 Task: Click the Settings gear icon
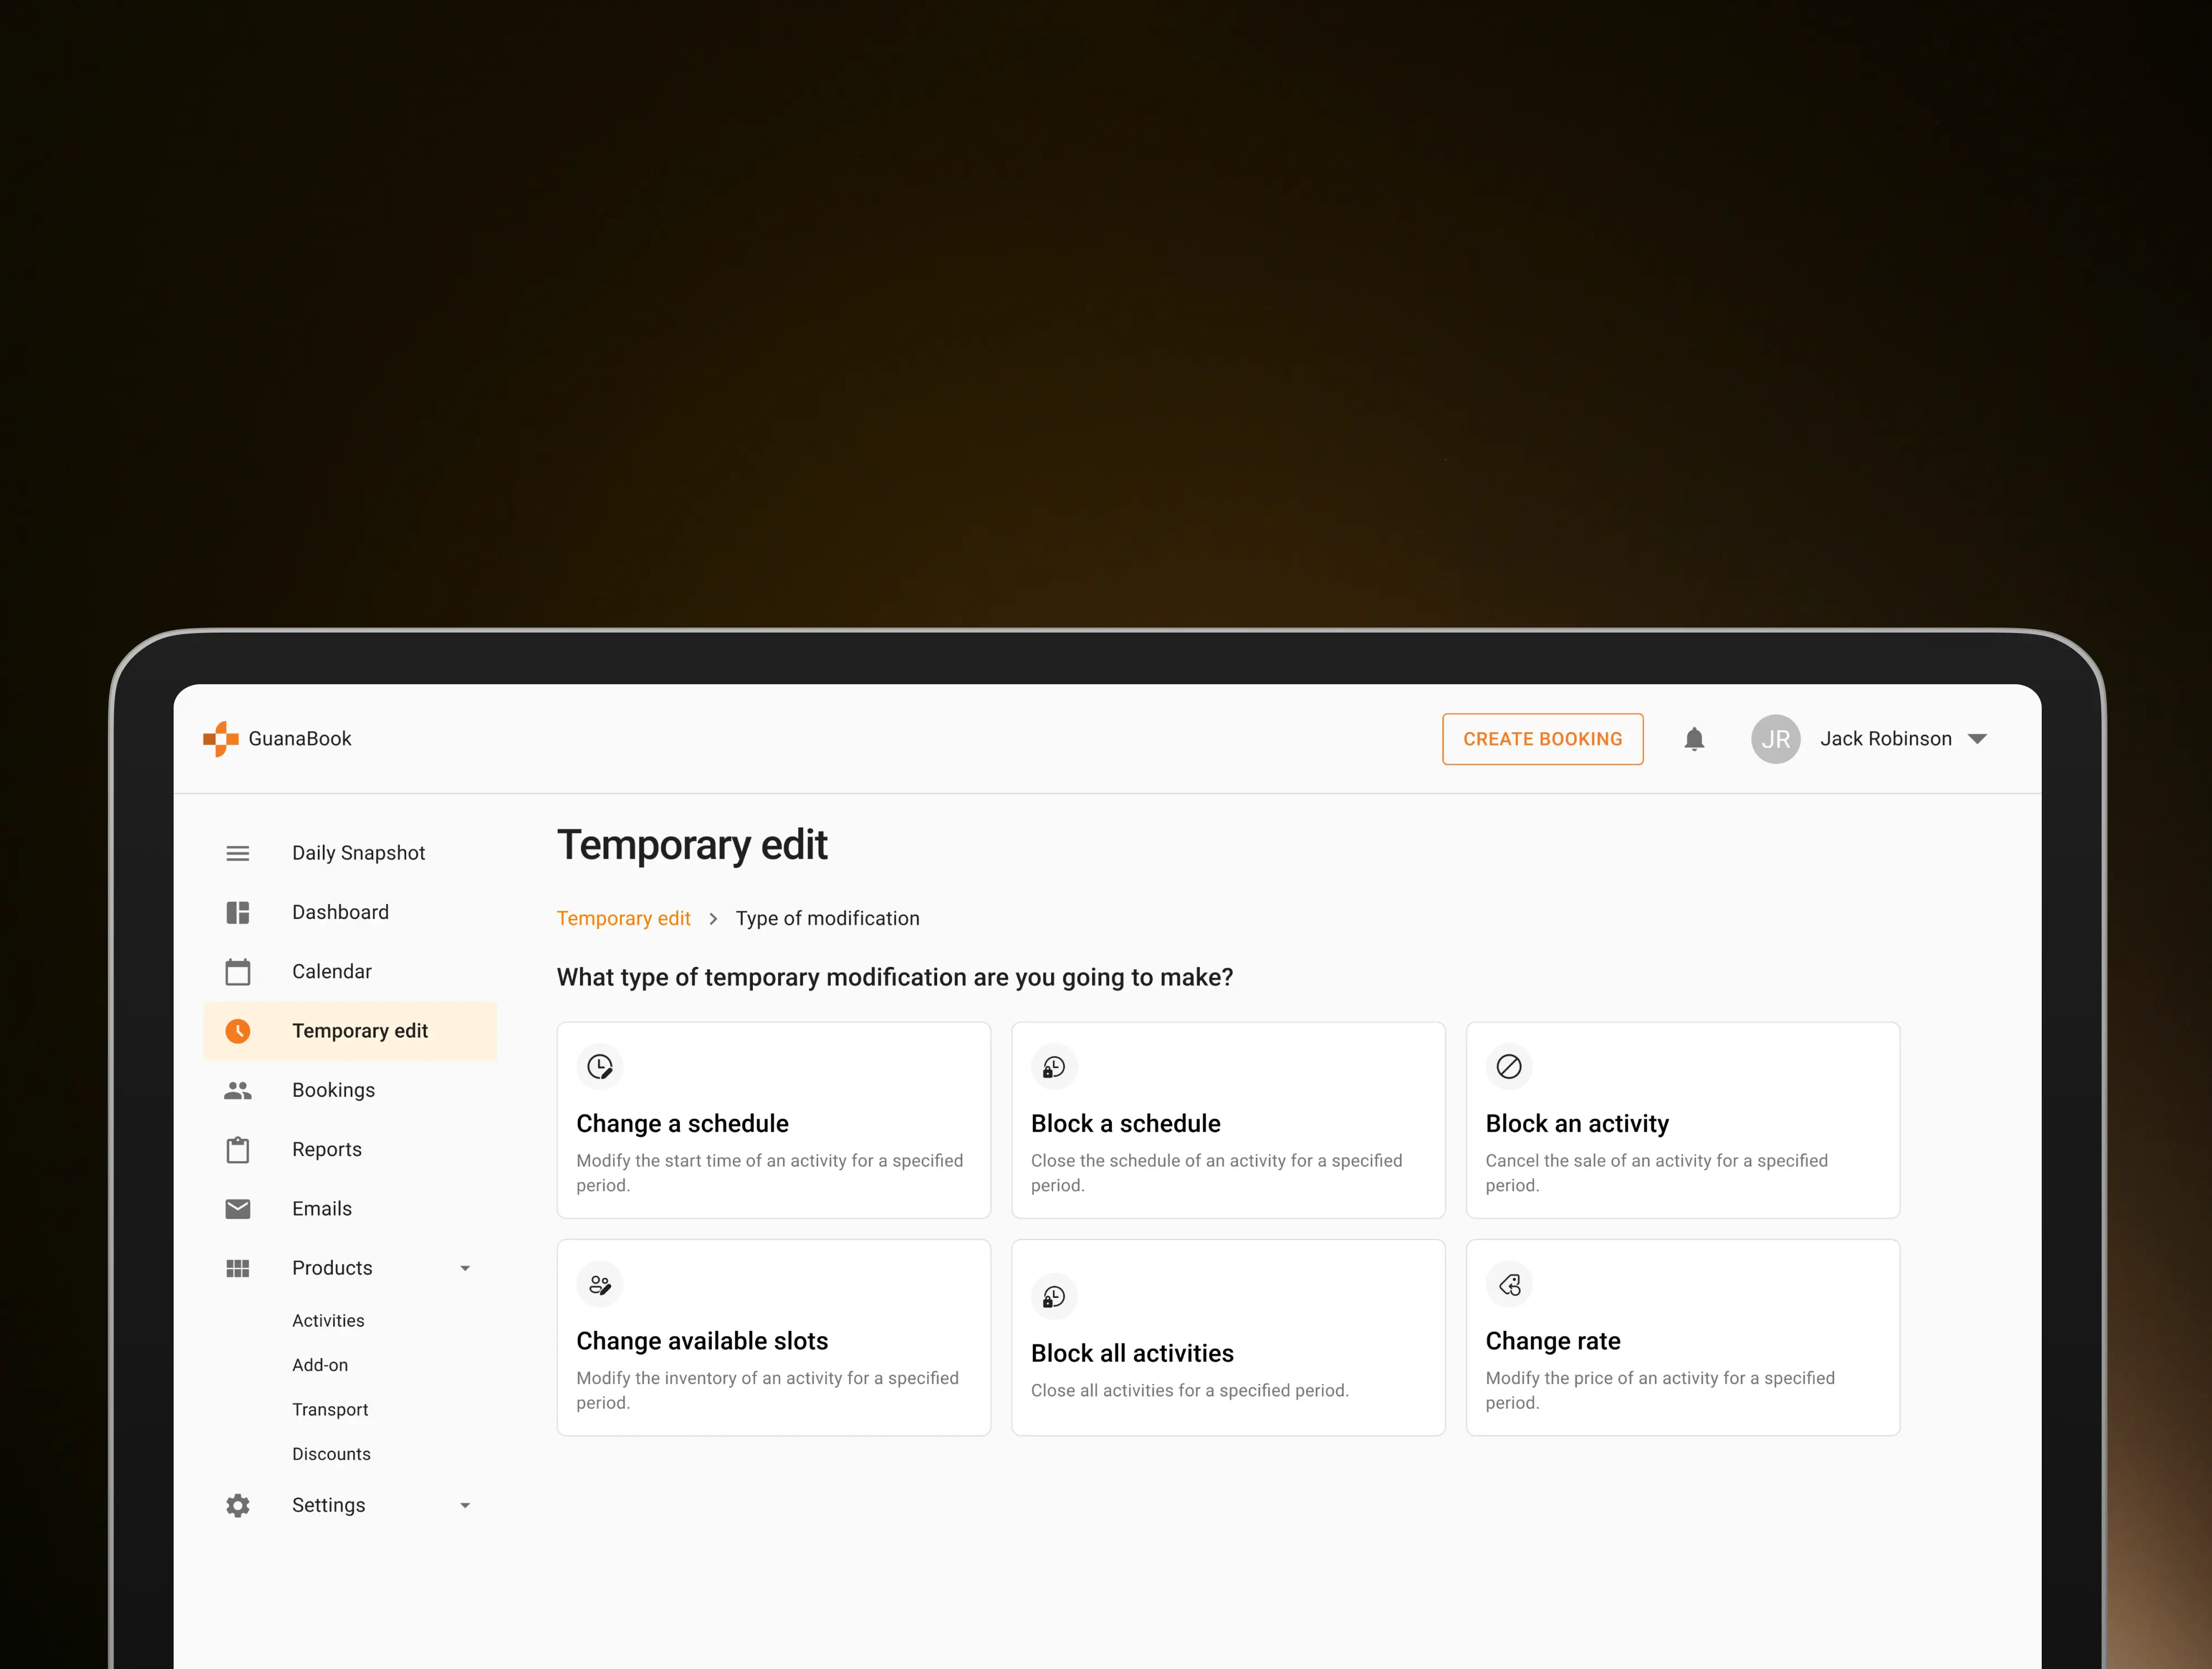coord(238,1505)
